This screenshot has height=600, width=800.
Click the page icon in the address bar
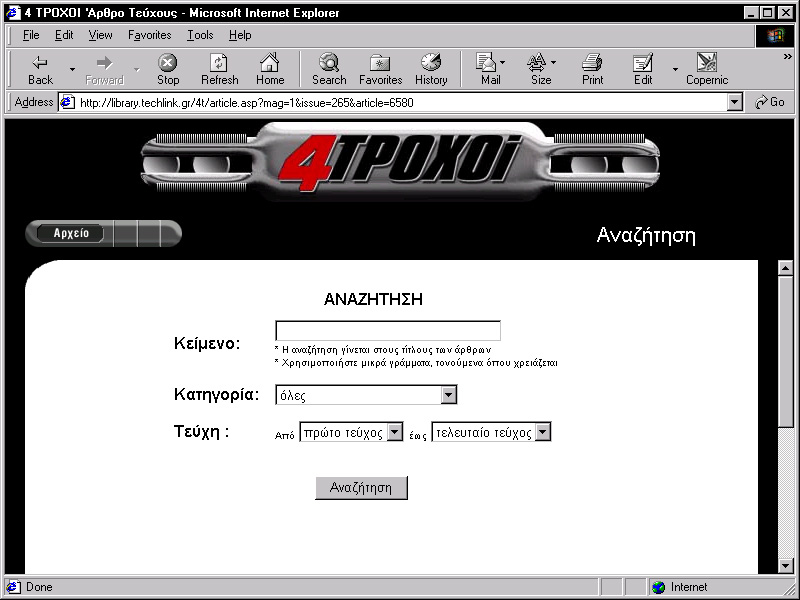click(x=67, y=103)
